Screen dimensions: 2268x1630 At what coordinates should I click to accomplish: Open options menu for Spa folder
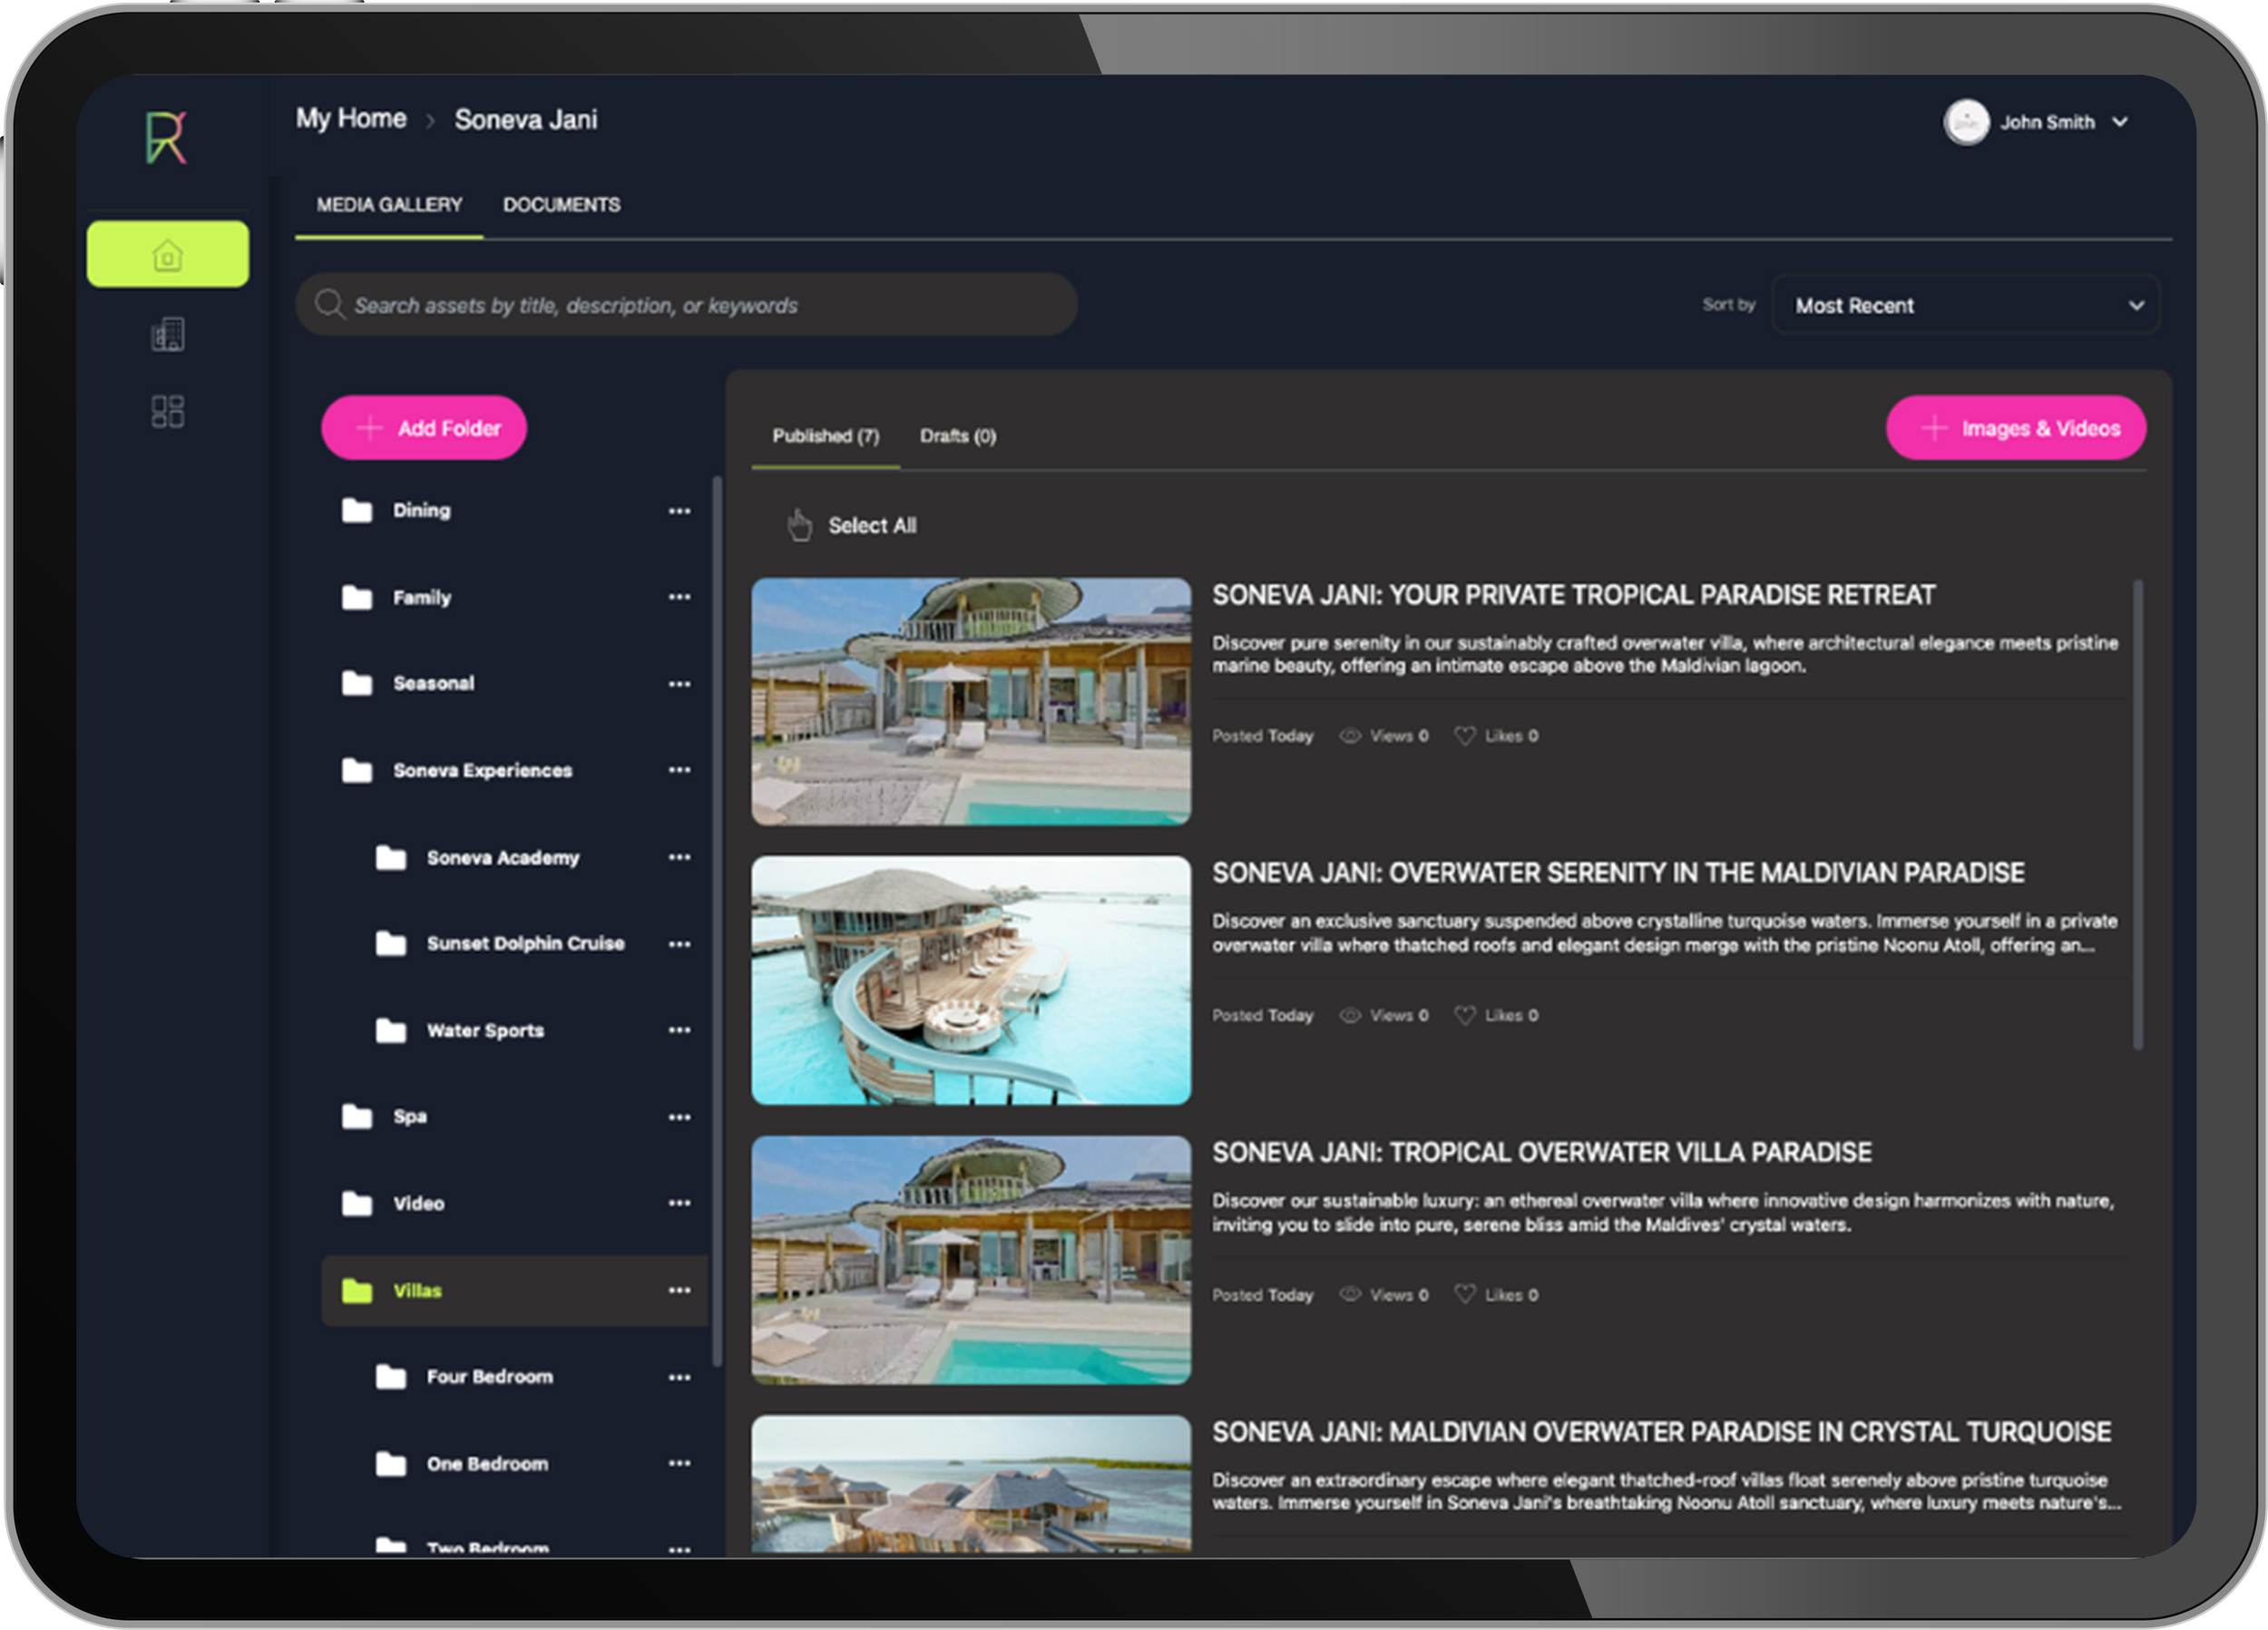(x=679, y=1117)
